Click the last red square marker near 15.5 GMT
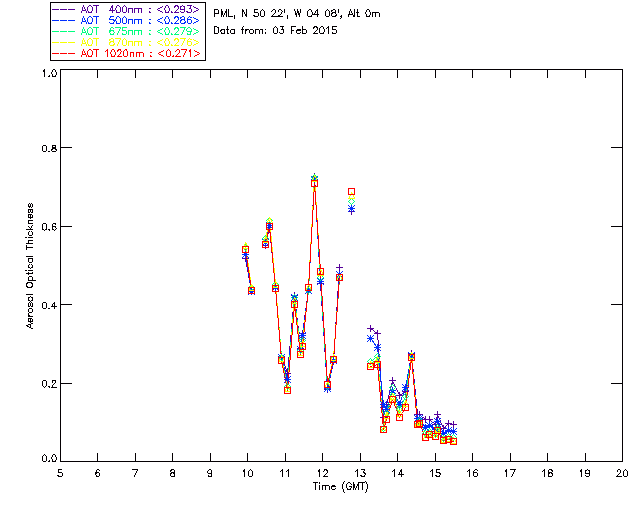This screenshot has width=640, height=512. pyautogui.click(x=453, y=441)
